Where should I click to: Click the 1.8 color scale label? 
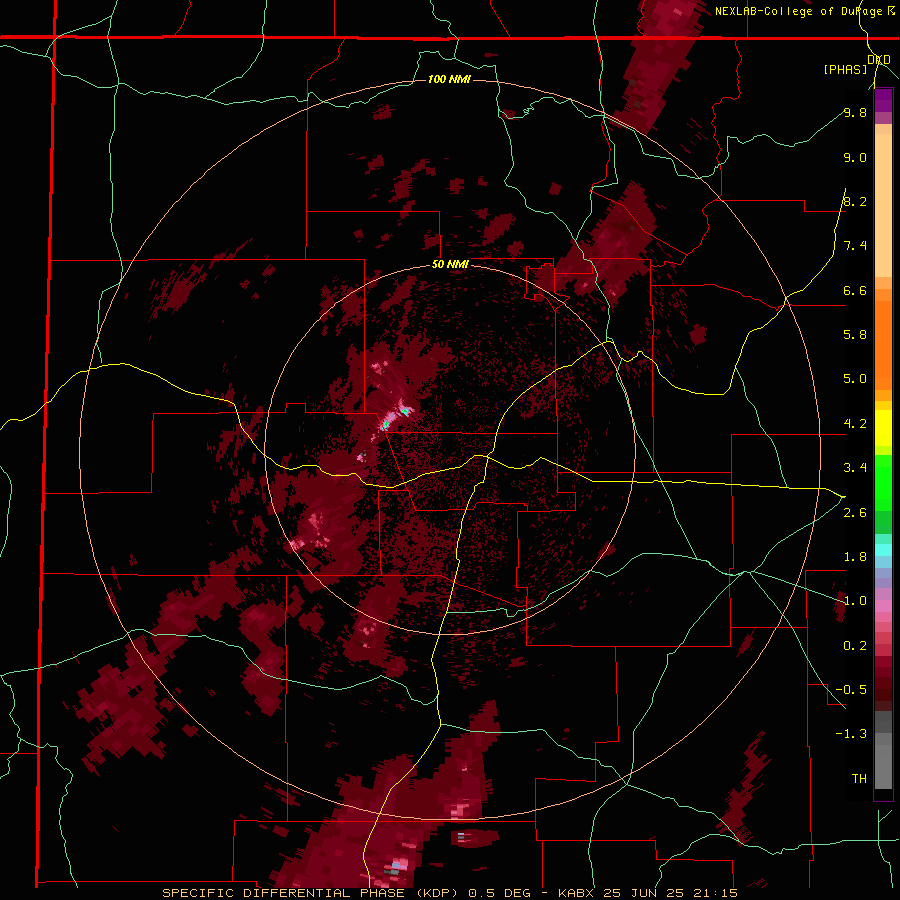pyautogui.click(x=855, y=557)
